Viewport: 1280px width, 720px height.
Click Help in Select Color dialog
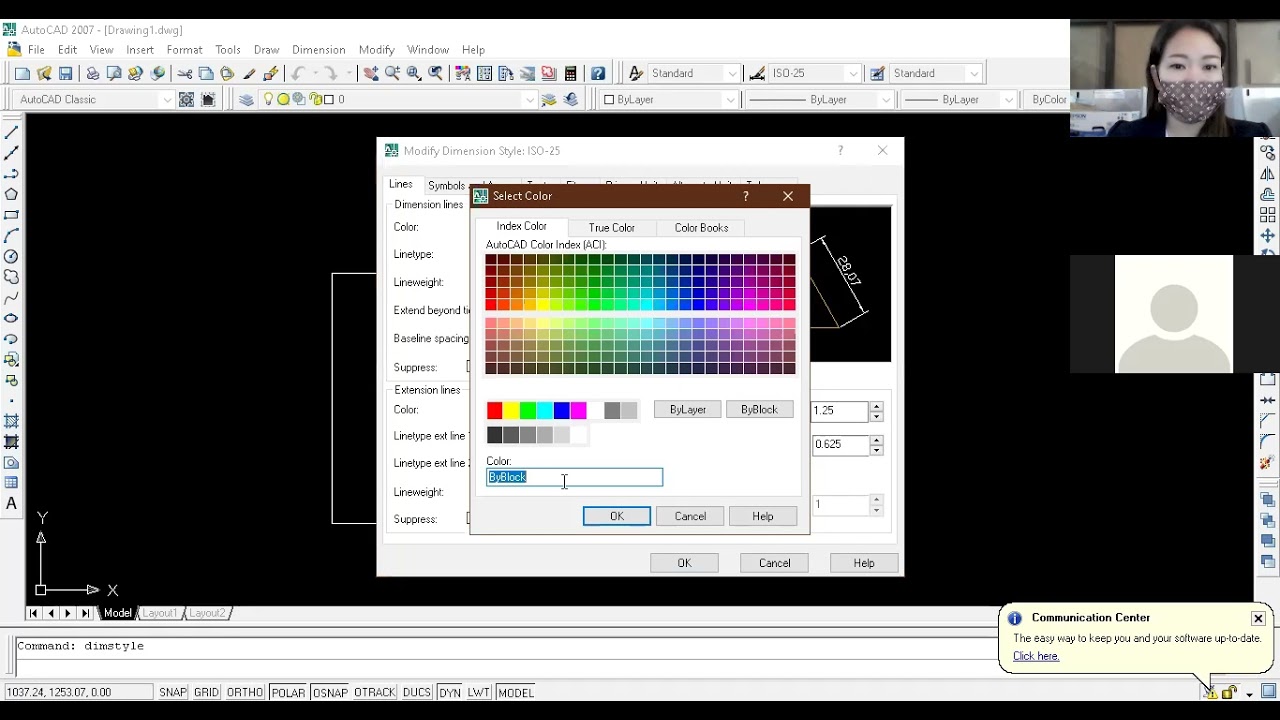point(763,516)
